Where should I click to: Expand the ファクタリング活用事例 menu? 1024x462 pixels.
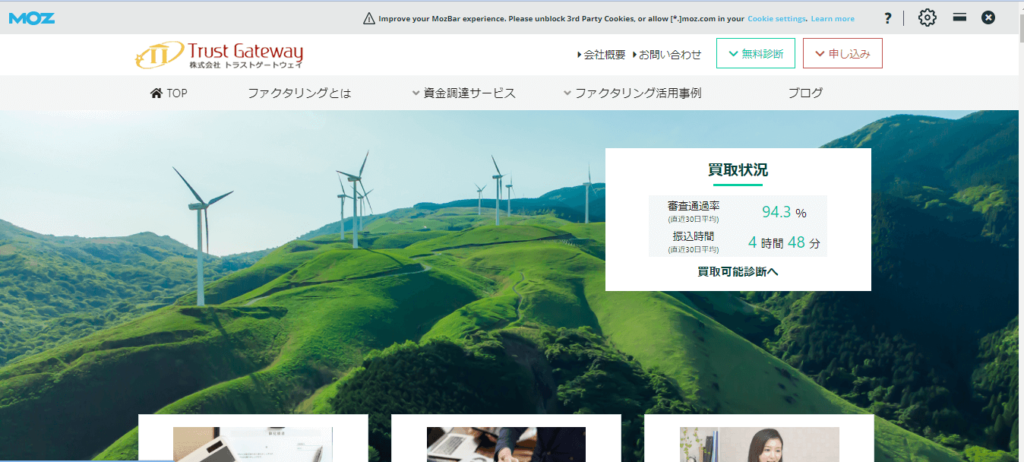632,93
